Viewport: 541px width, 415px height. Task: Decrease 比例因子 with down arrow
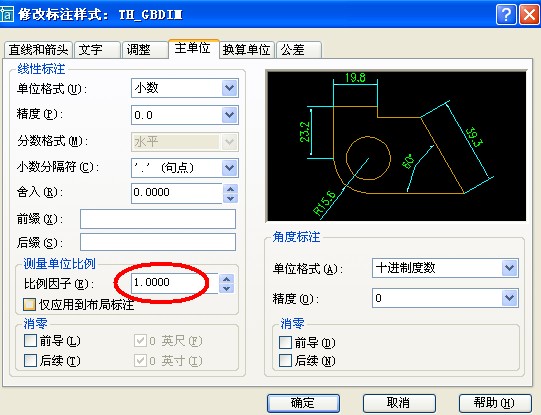pos(227,288)
